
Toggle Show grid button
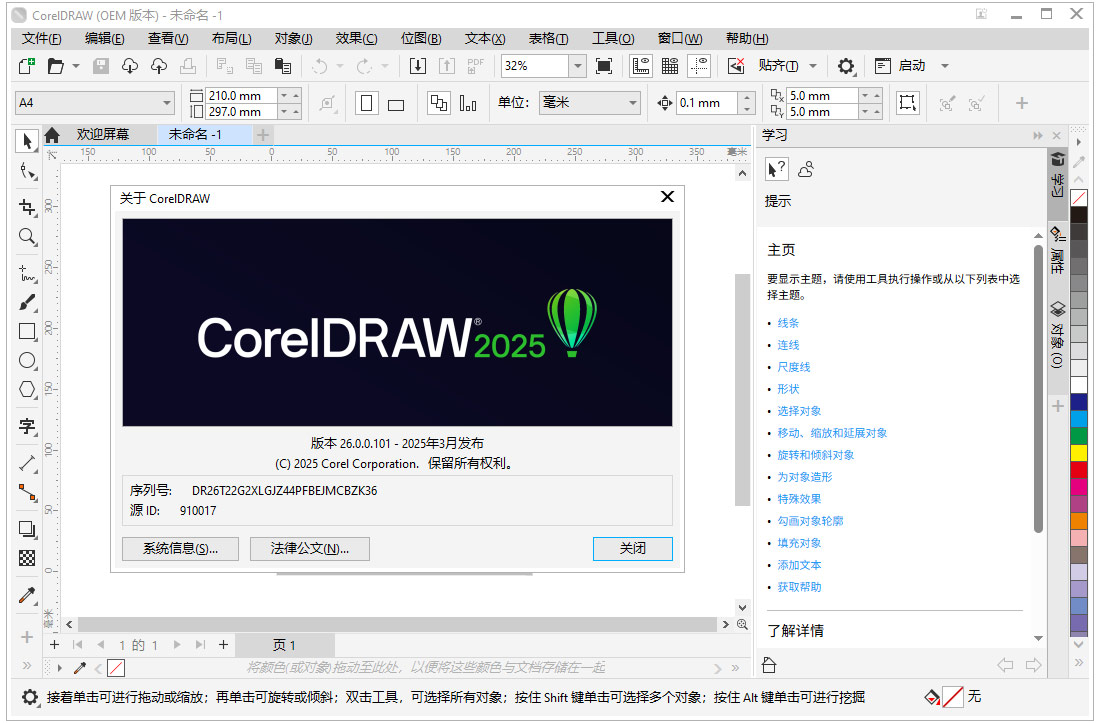tap(670, 66)
